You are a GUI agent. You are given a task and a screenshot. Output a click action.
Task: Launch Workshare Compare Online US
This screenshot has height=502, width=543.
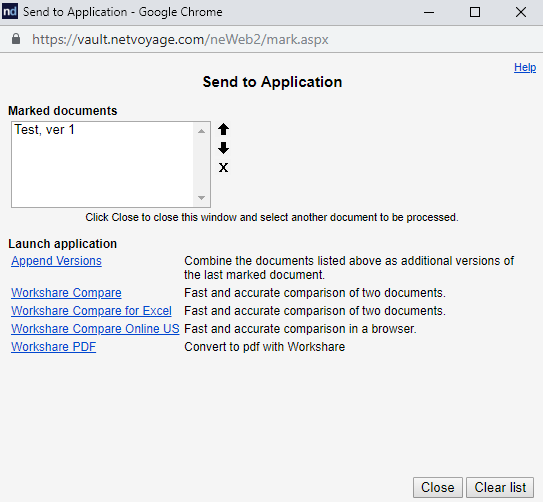click(x=95, y=329)
